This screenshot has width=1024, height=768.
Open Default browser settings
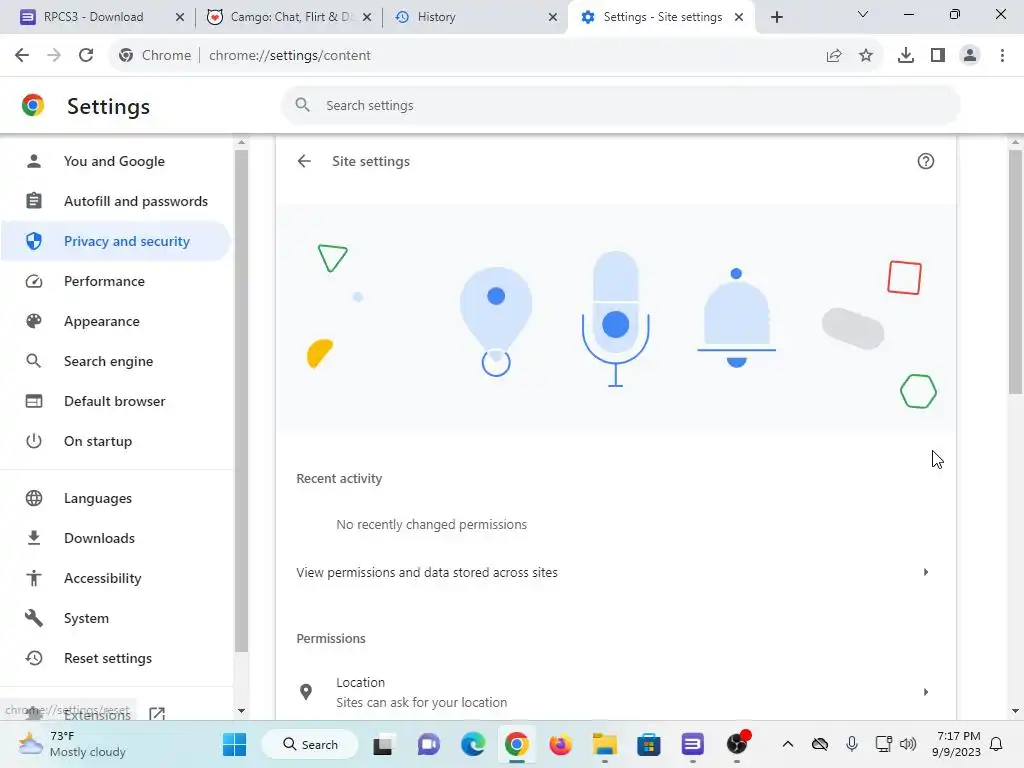pos(114,401)
